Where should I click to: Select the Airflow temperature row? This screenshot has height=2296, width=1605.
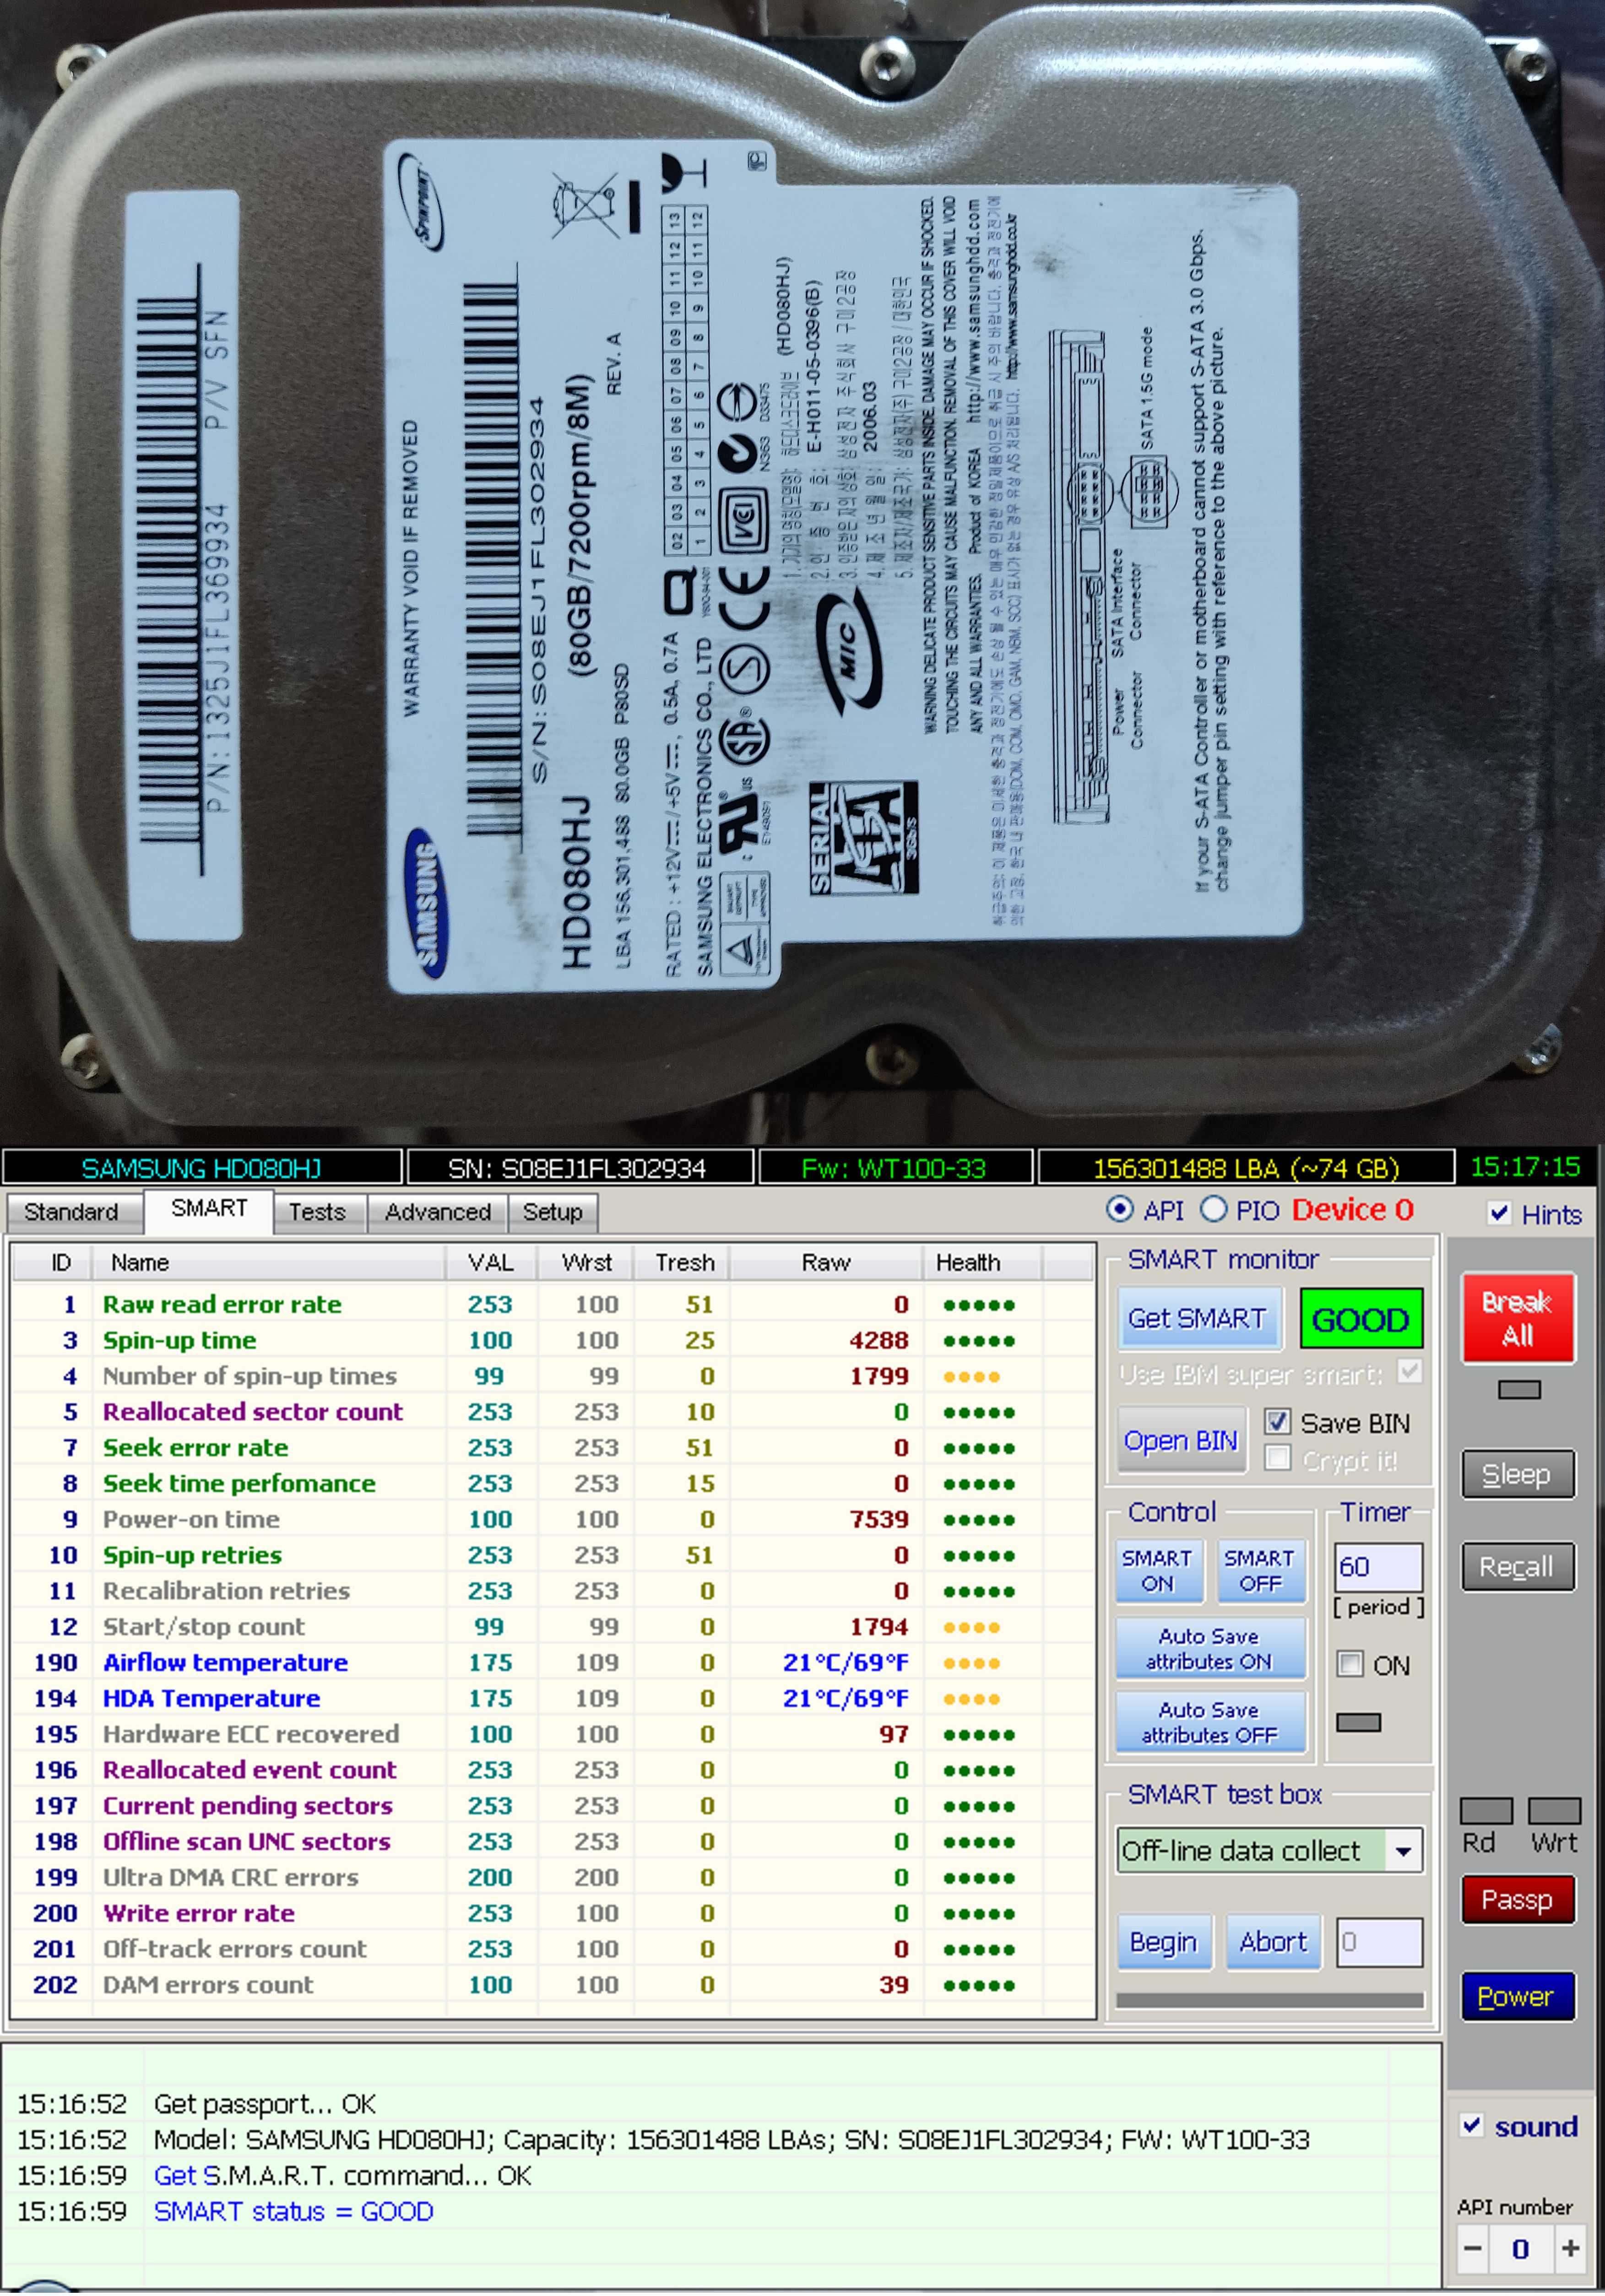click(553, 1662)
